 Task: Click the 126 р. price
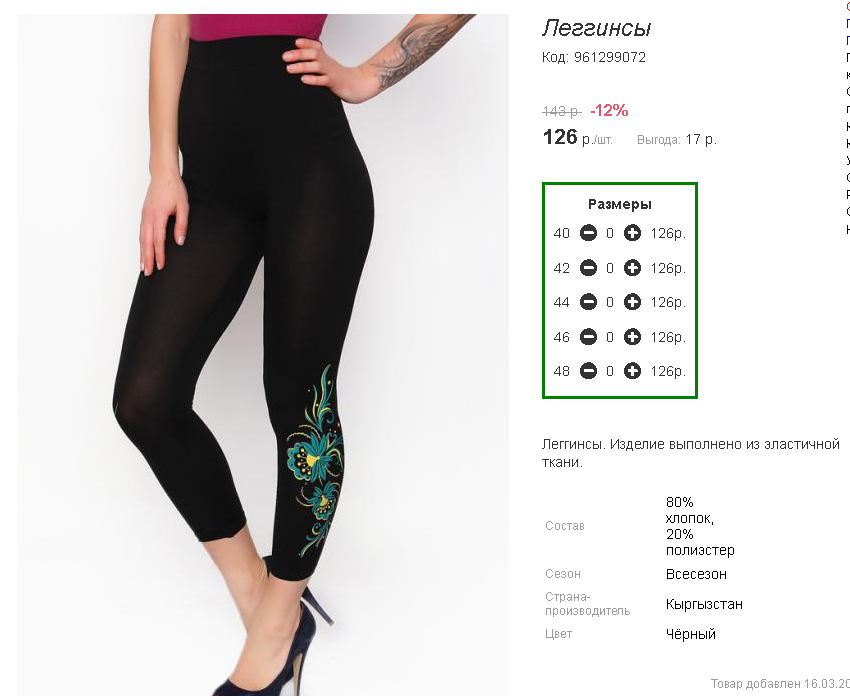coord(577,137)
